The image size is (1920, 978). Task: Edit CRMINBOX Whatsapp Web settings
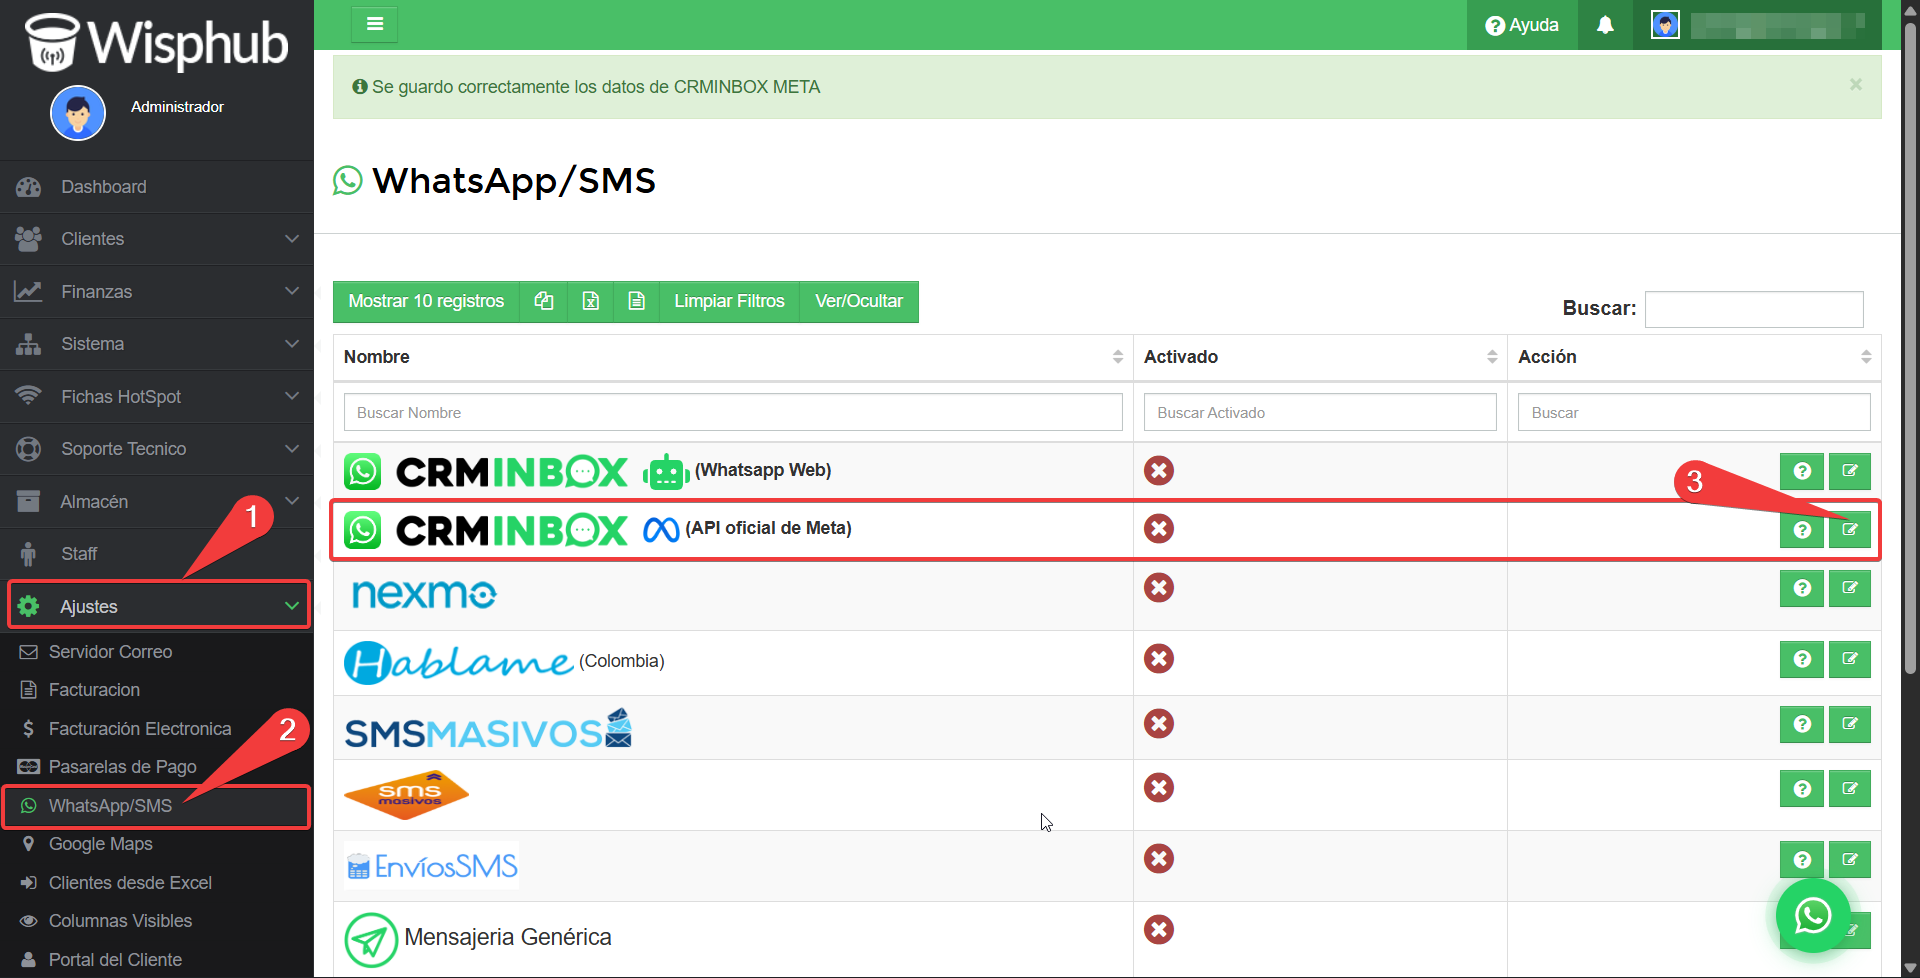click(x=1850, y=471)
